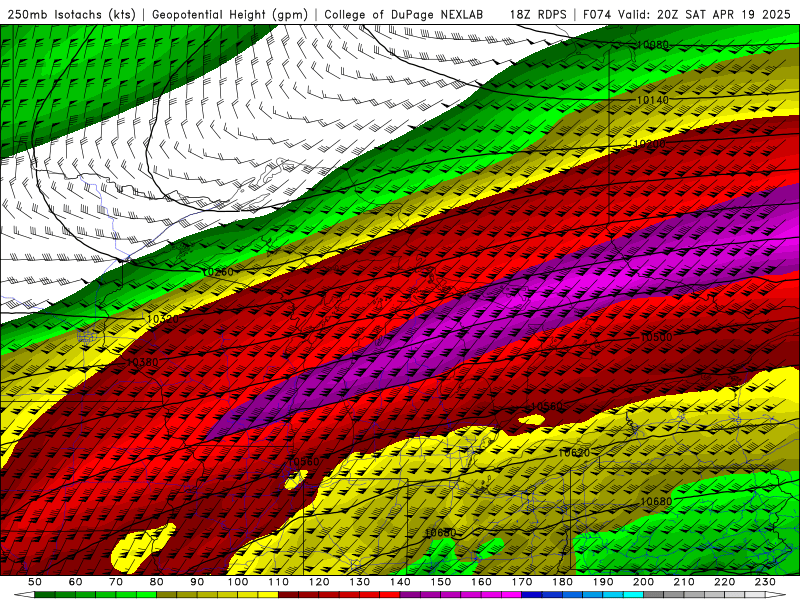Click the 50 value on color scale
Image resolution: width=800 pixels, height=600 pixels.
[35, 582]
